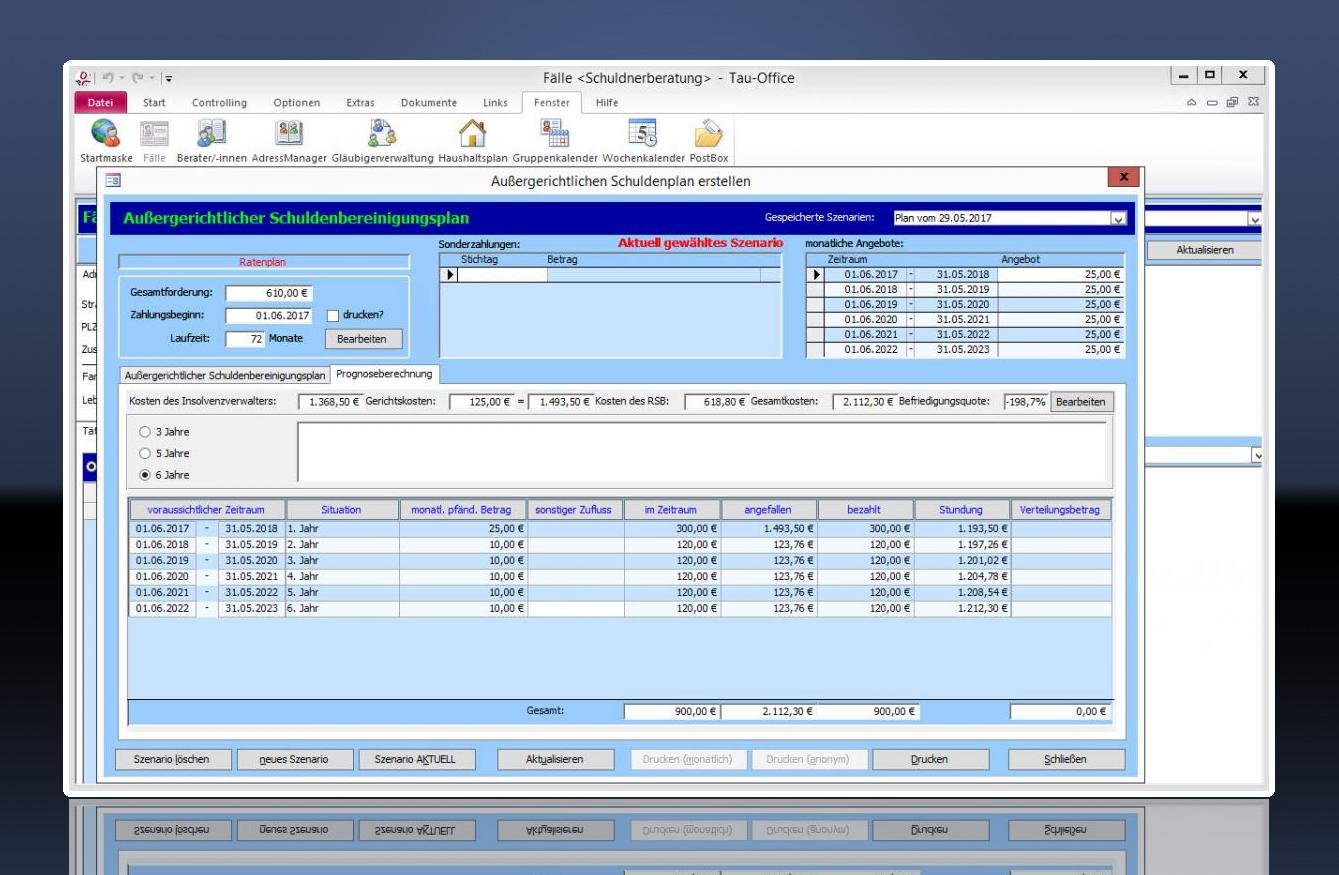Click the Gesamtforderung input field
1339x875 pixels.
pos(269,293)
